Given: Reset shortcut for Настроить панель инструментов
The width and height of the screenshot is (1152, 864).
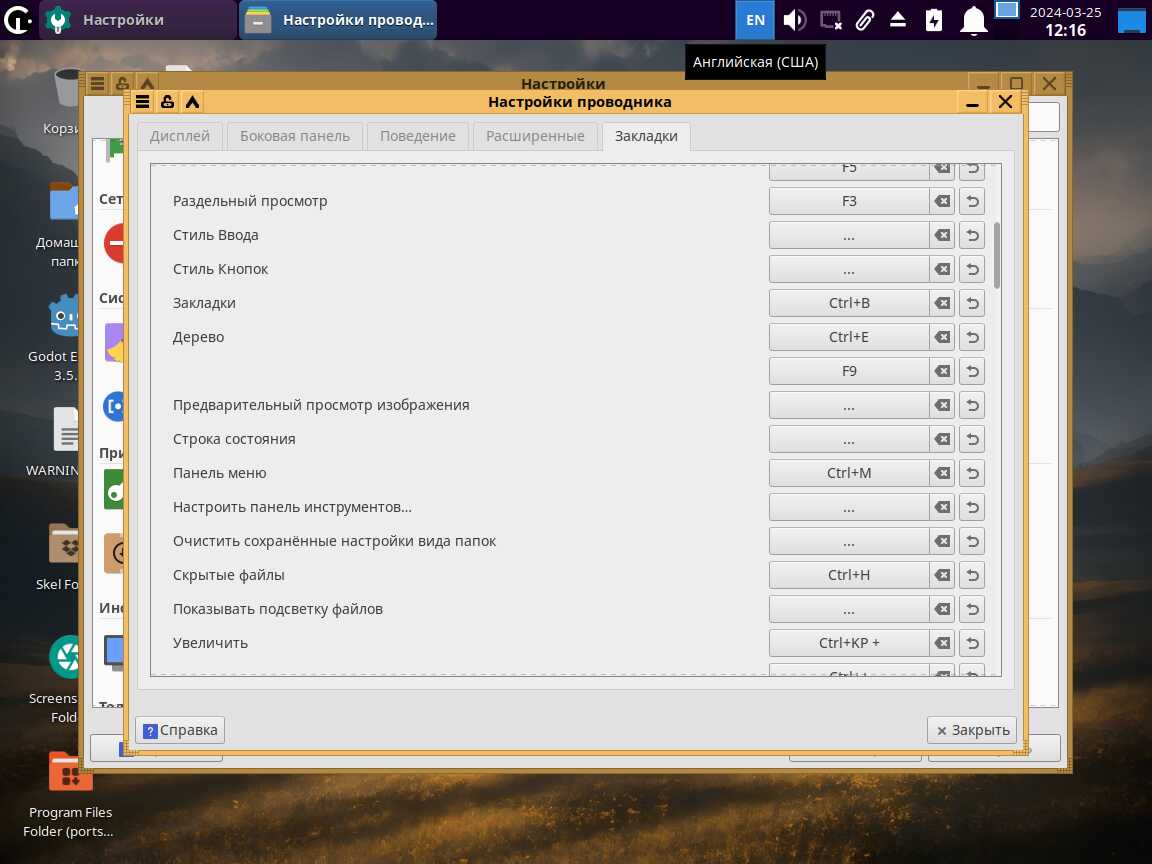Looking at the screenshot, I should point(972,507).
